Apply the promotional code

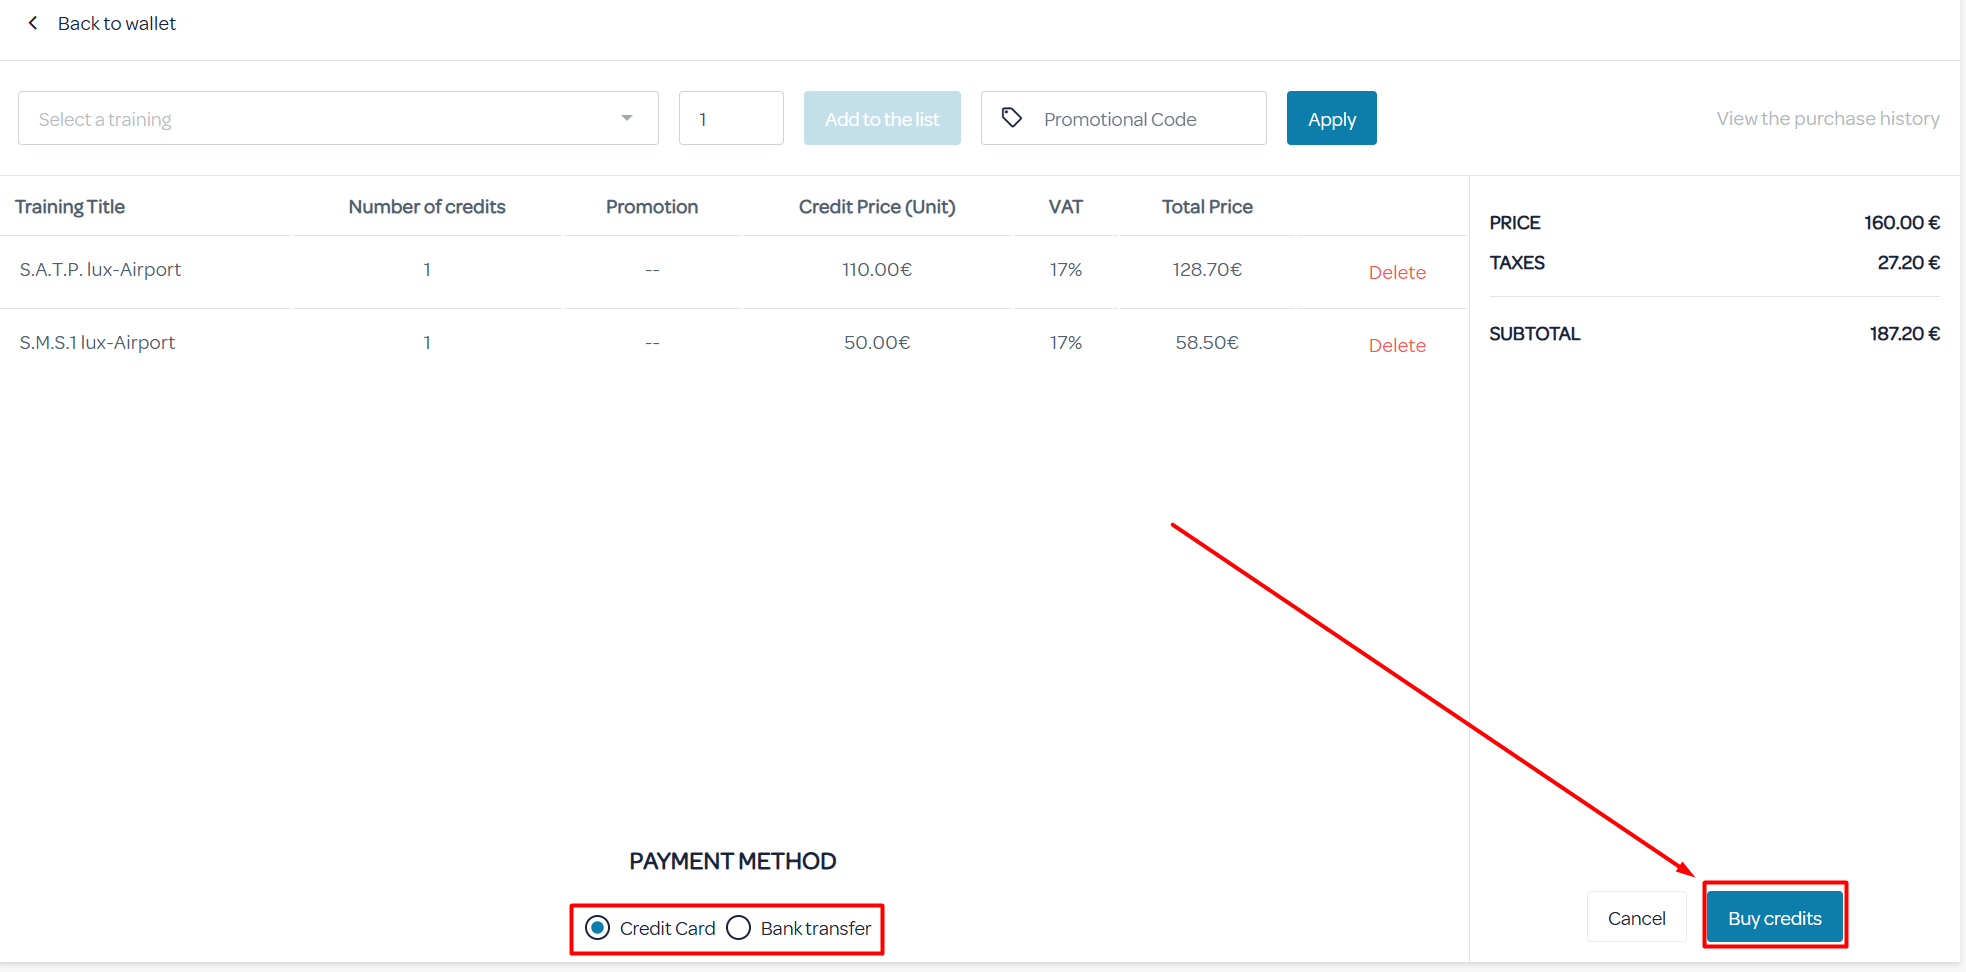tap(1331, 119)
